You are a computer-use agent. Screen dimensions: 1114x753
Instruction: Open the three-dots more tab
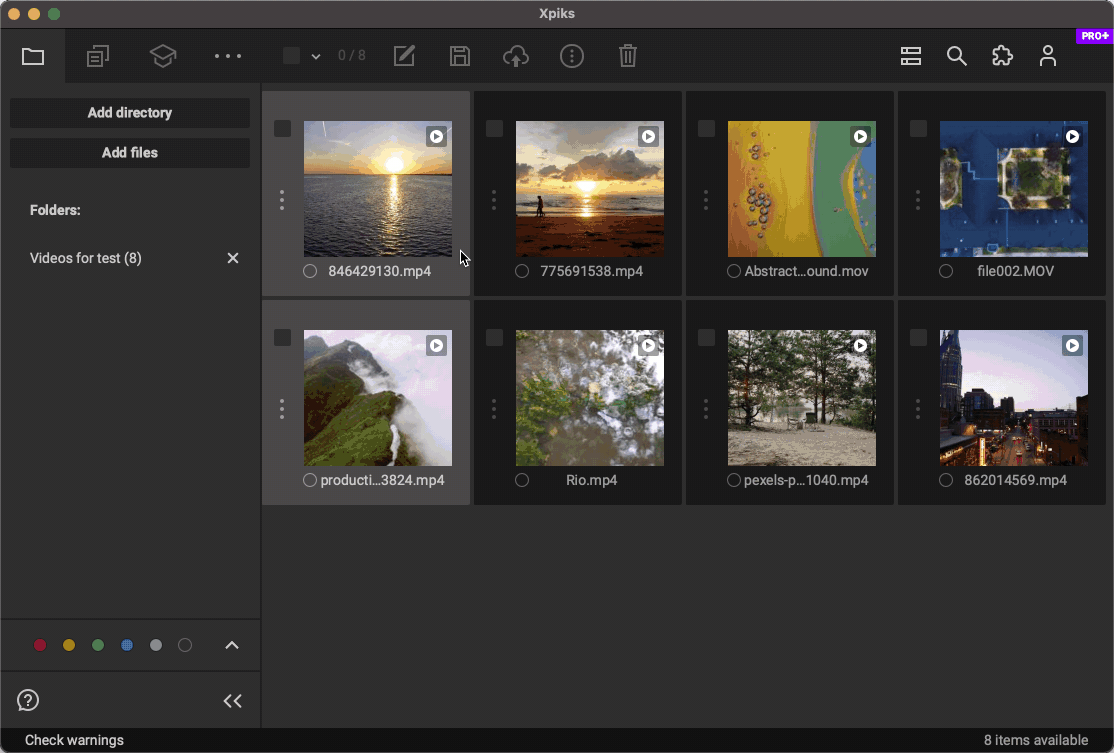(x=228, y=56)
